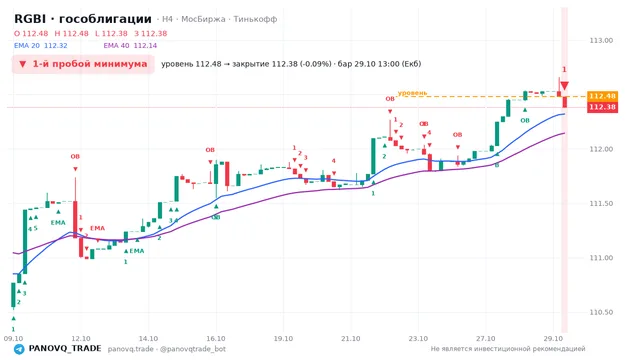Click the 'L 112.38' low value
The width and height of the screenshot is (640, 360).
click(111, 33)
